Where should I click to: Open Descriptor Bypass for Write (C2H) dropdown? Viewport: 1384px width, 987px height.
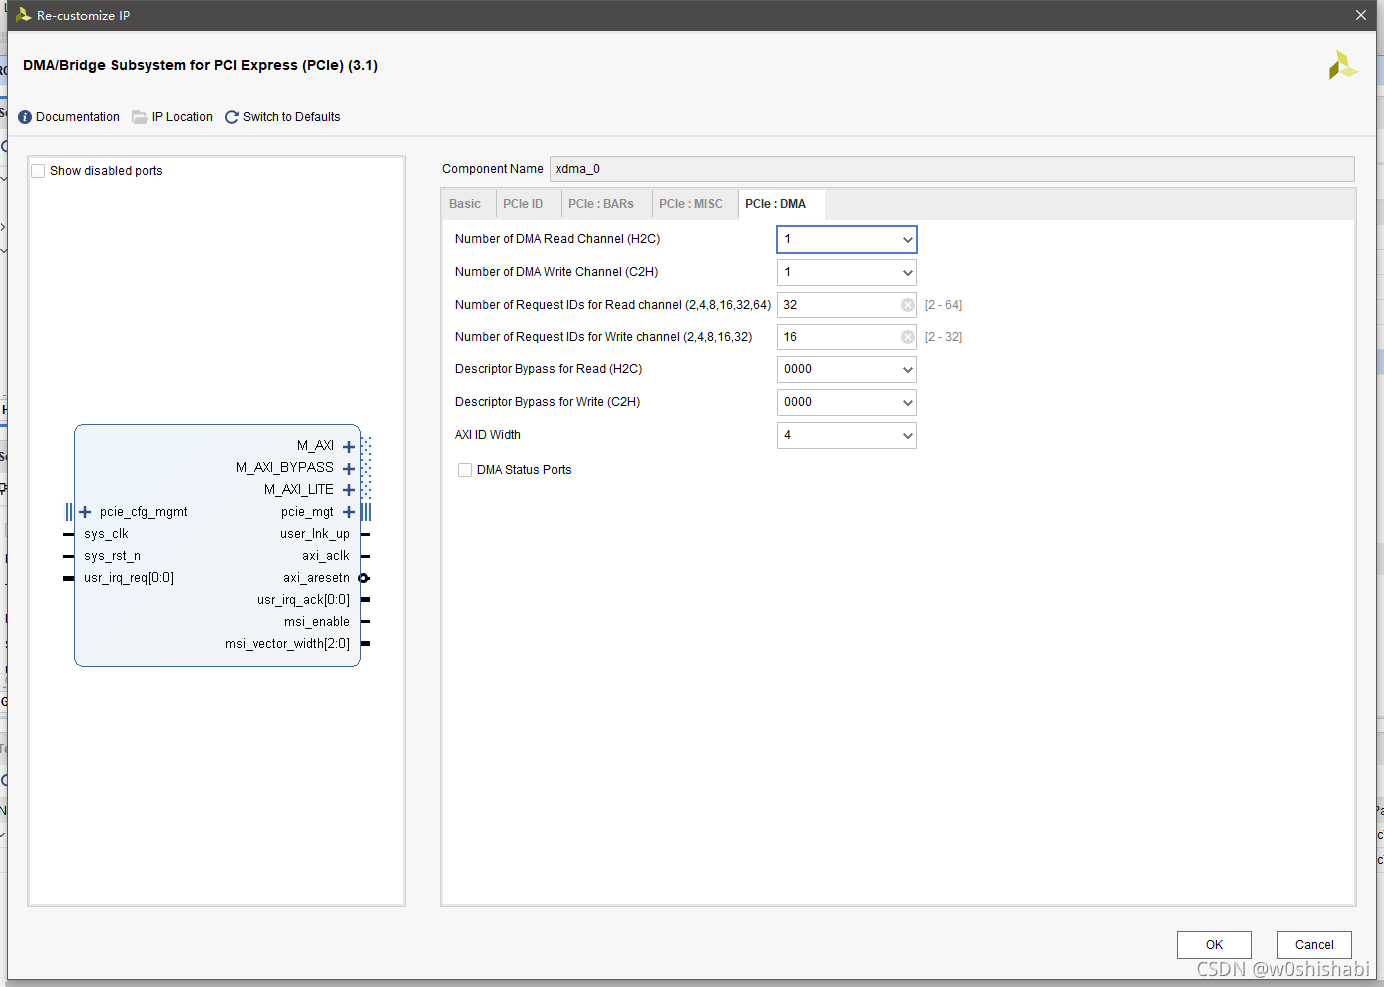pos(847,402)
